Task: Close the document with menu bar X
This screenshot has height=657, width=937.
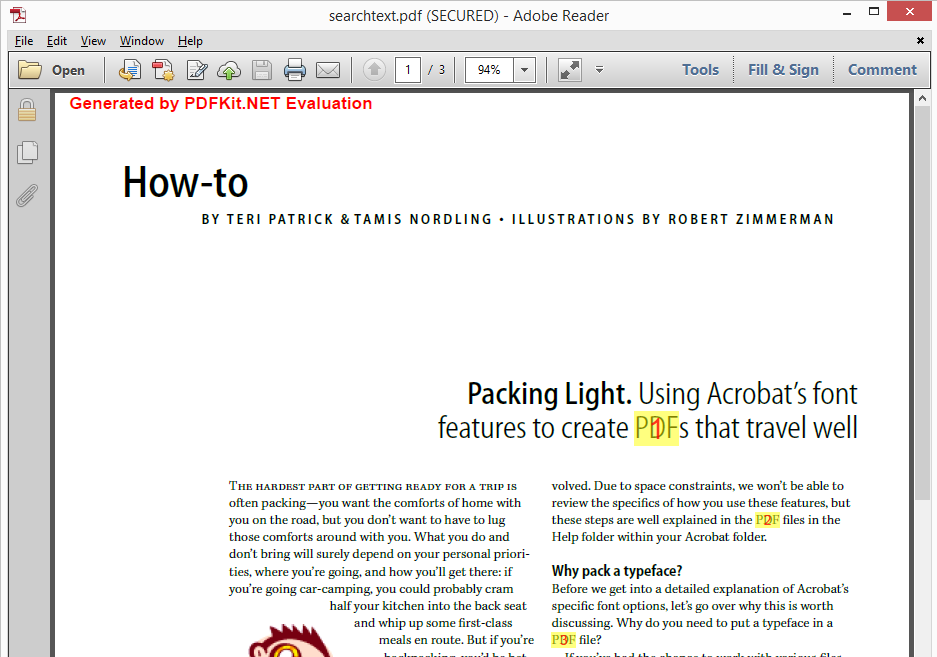Action: [920, 40]
